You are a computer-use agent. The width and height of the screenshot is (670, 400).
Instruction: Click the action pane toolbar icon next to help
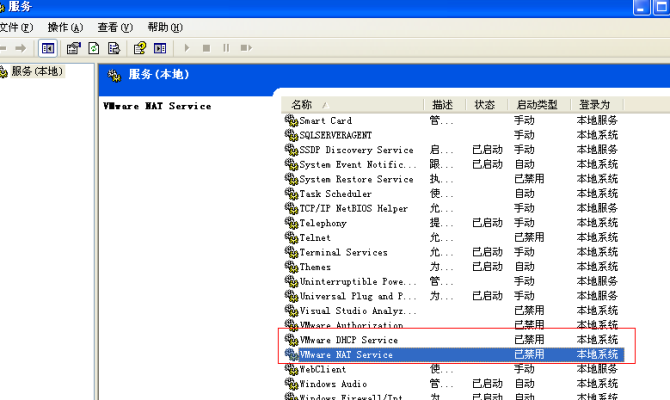(x=160, y=48)
